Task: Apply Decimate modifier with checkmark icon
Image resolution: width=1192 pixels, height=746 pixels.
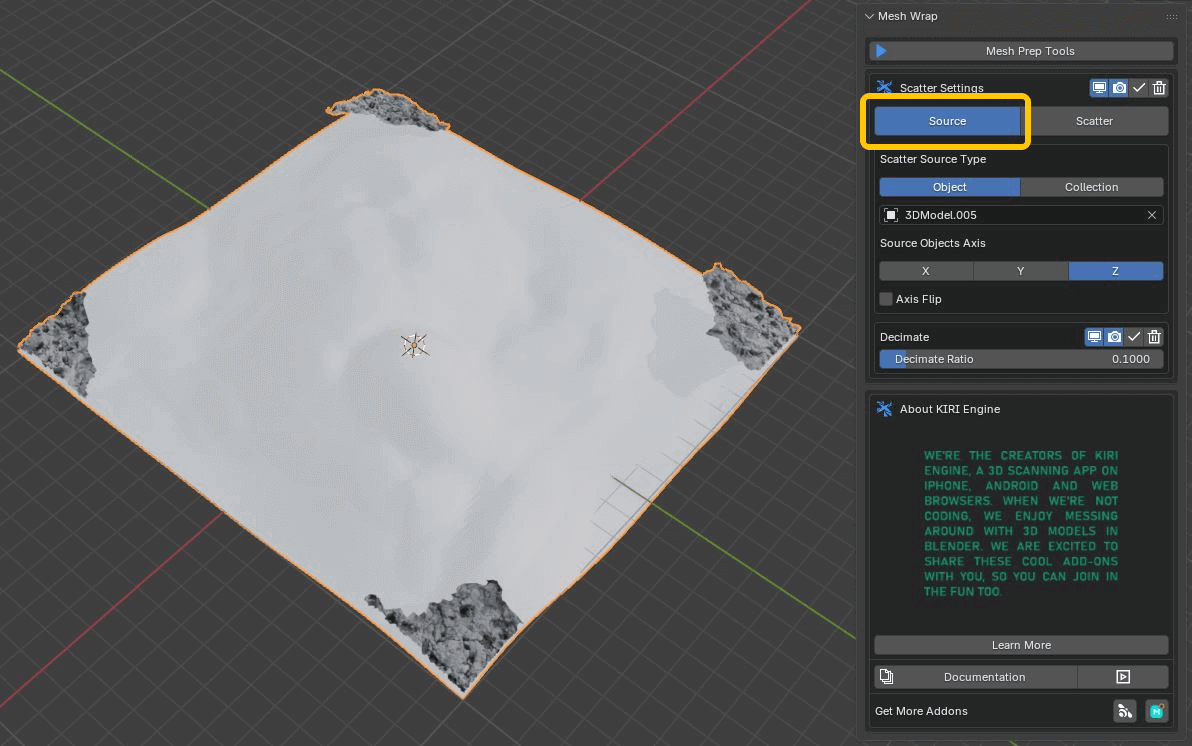Action: [x=1134, y=337]
